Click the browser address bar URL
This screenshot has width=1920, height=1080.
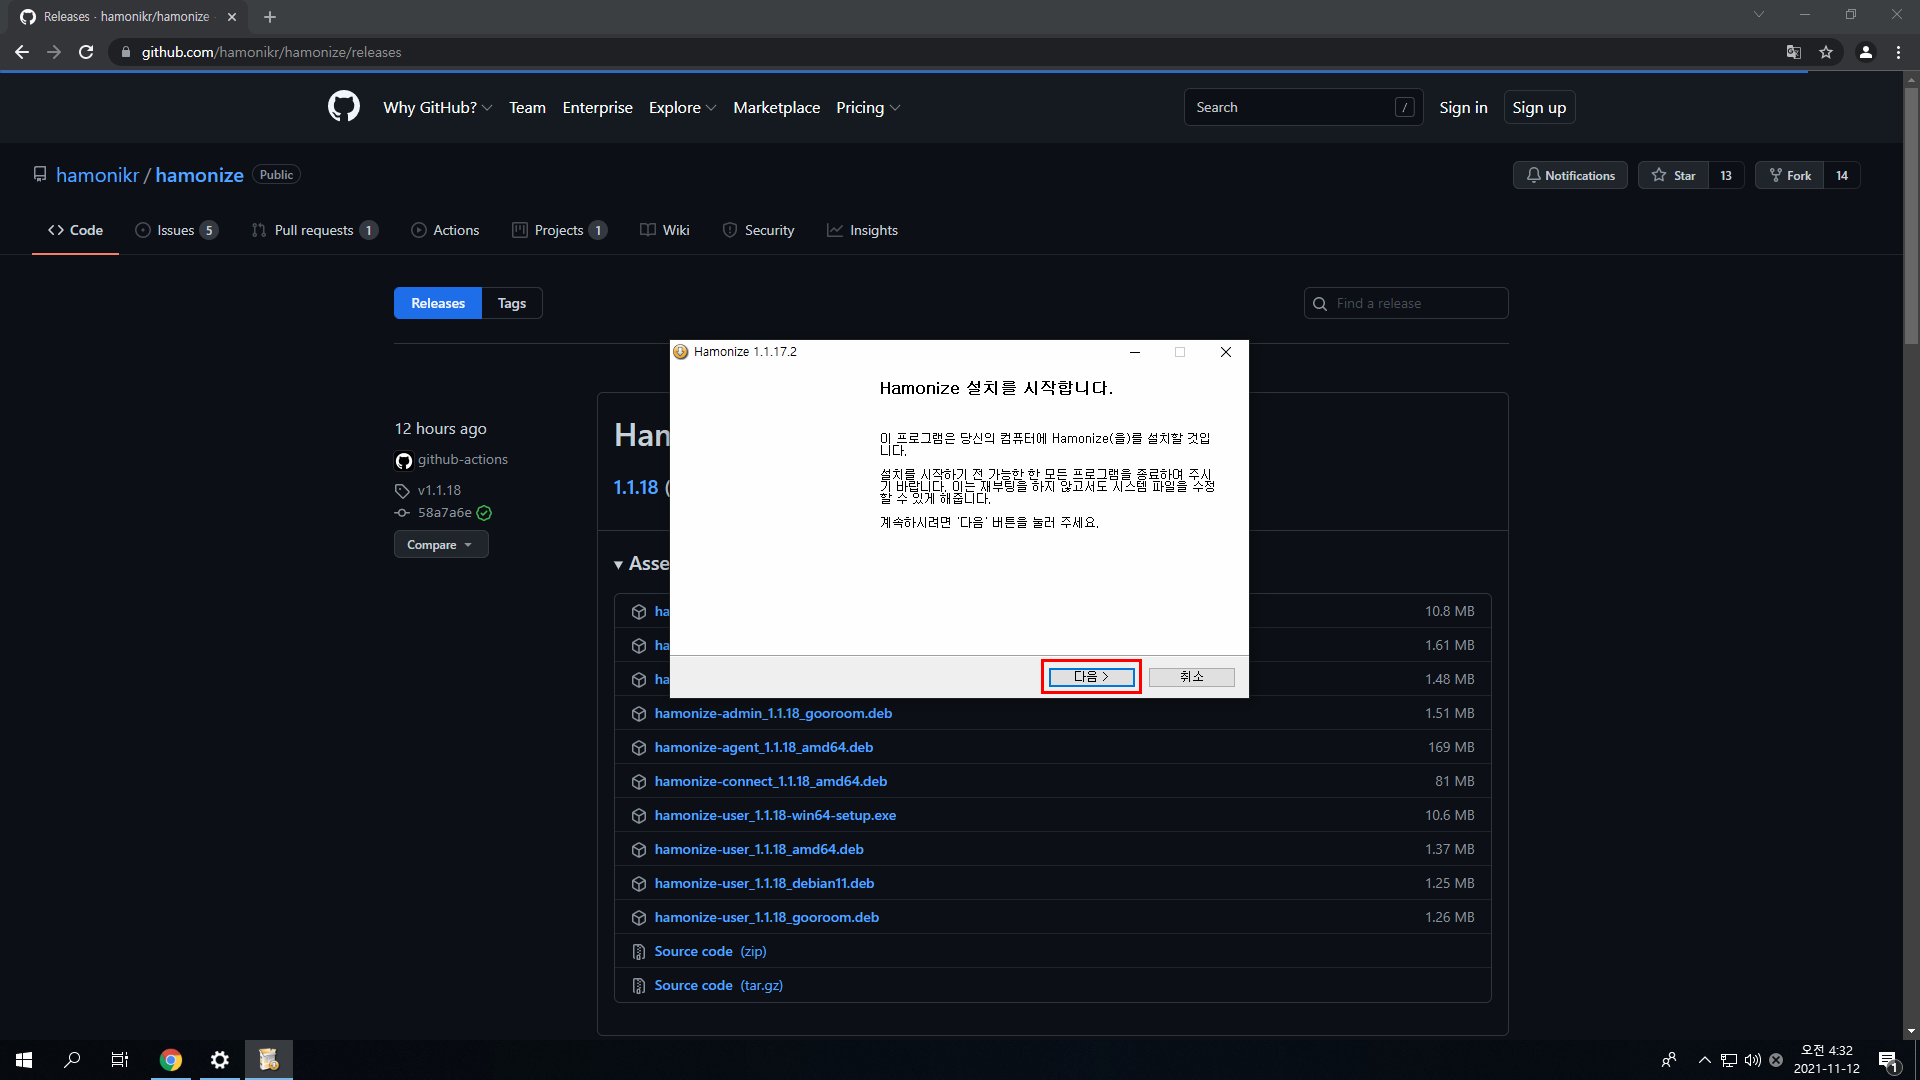click(x=271, y=52)
